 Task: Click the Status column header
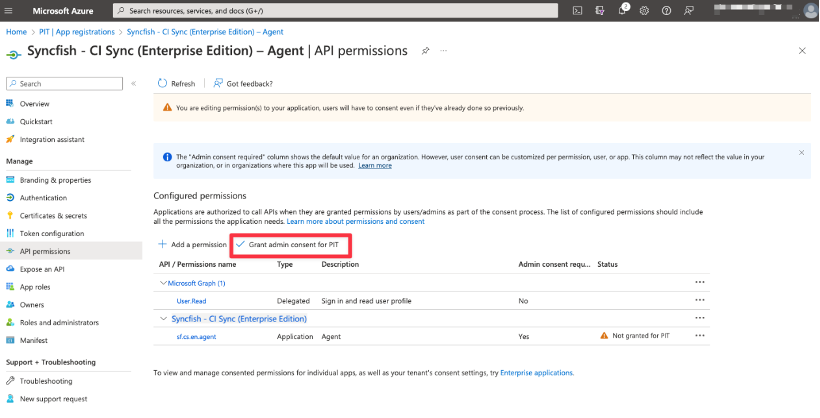[x=607, y=264]
